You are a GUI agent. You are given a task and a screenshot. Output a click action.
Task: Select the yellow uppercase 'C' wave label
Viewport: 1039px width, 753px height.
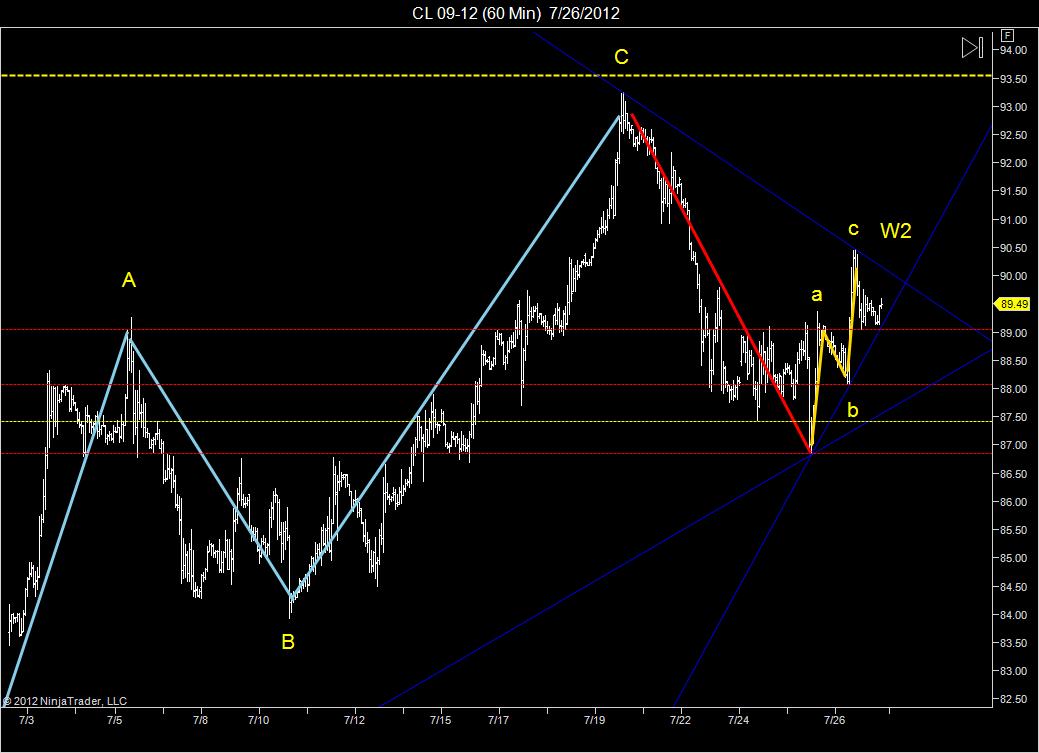point(621,57)
